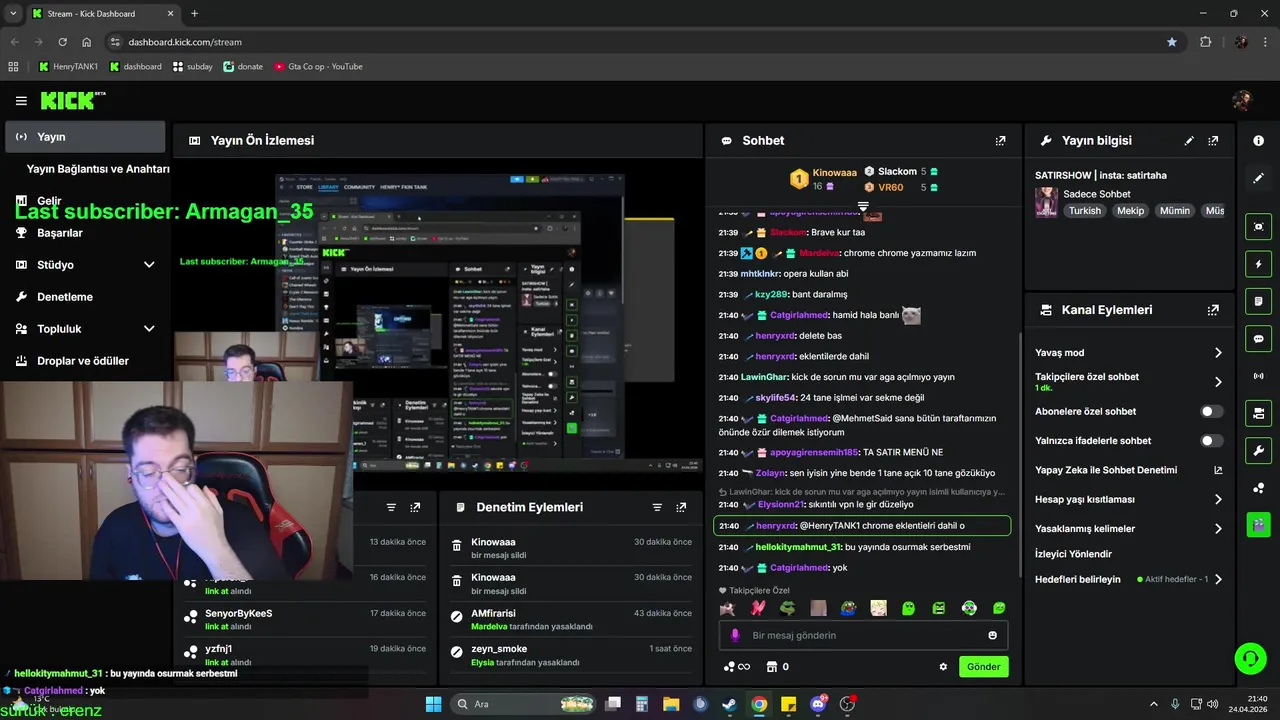Open Yavaş mod settings chevron
1280x720 pixels.
point(1218,353)
